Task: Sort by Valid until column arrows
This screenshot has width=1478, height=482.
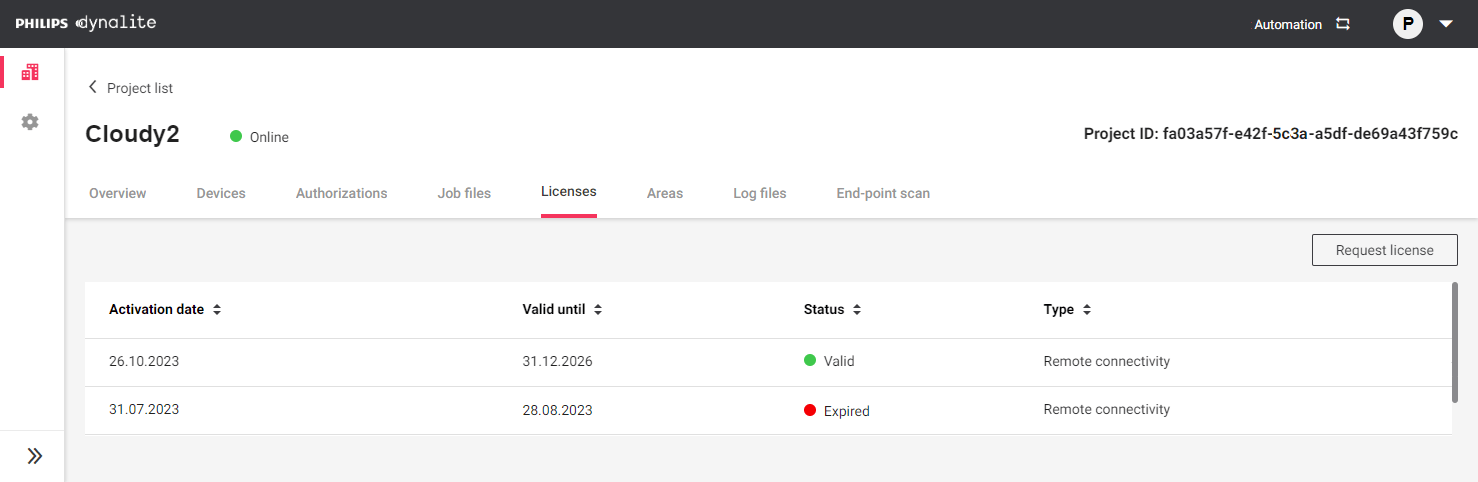Action: click(x=598, y=310)
